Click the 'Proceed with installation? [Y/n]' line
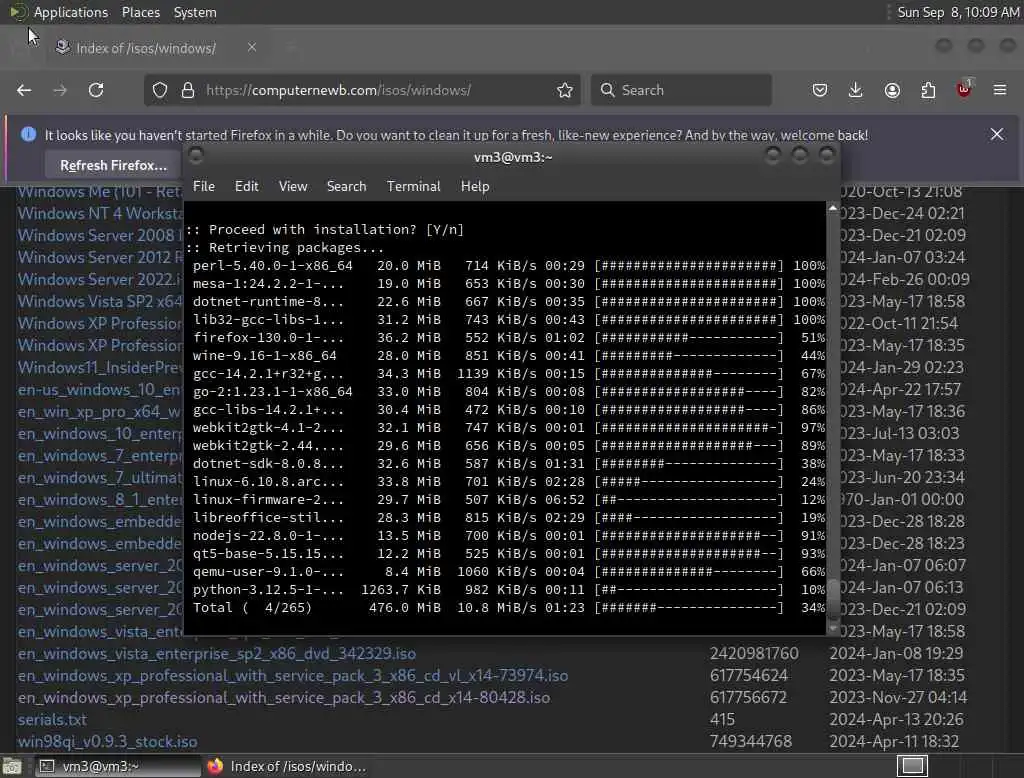 point(325,230)
